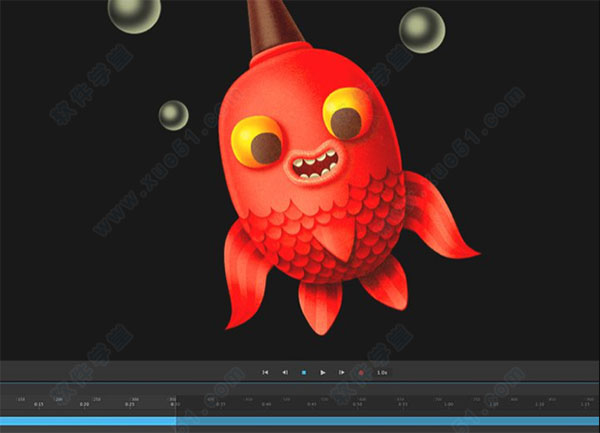Viewport: 600px width, 433px height.
Task: Select the blue puppet track bar in timeline
Action: click(300, 421)
